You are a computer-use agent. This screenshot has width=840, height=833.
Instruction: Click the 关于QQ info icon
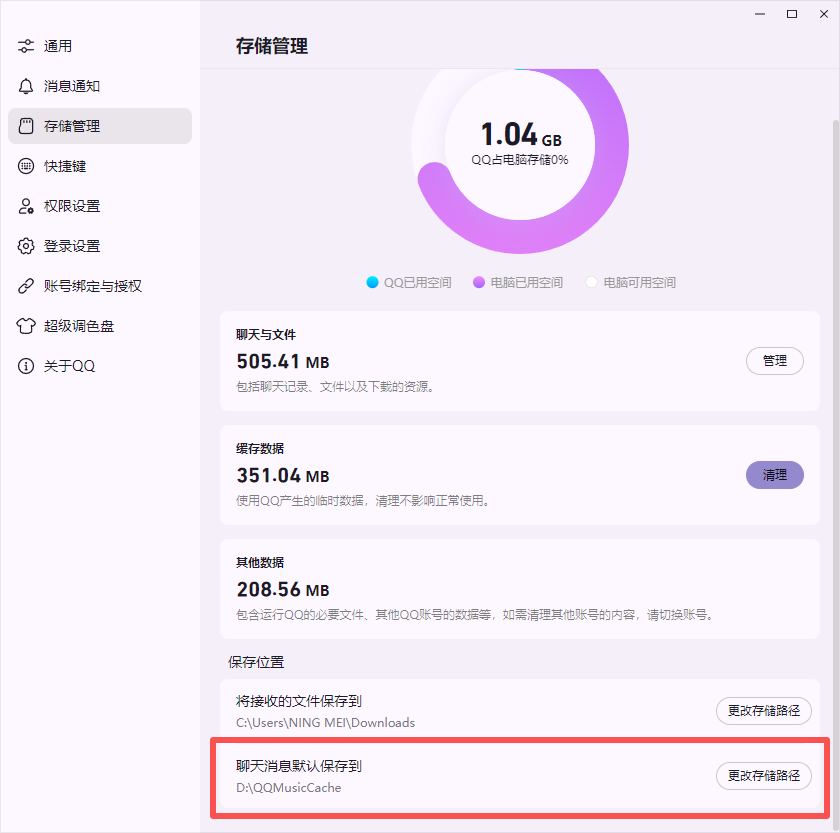(x=26, y=366)
